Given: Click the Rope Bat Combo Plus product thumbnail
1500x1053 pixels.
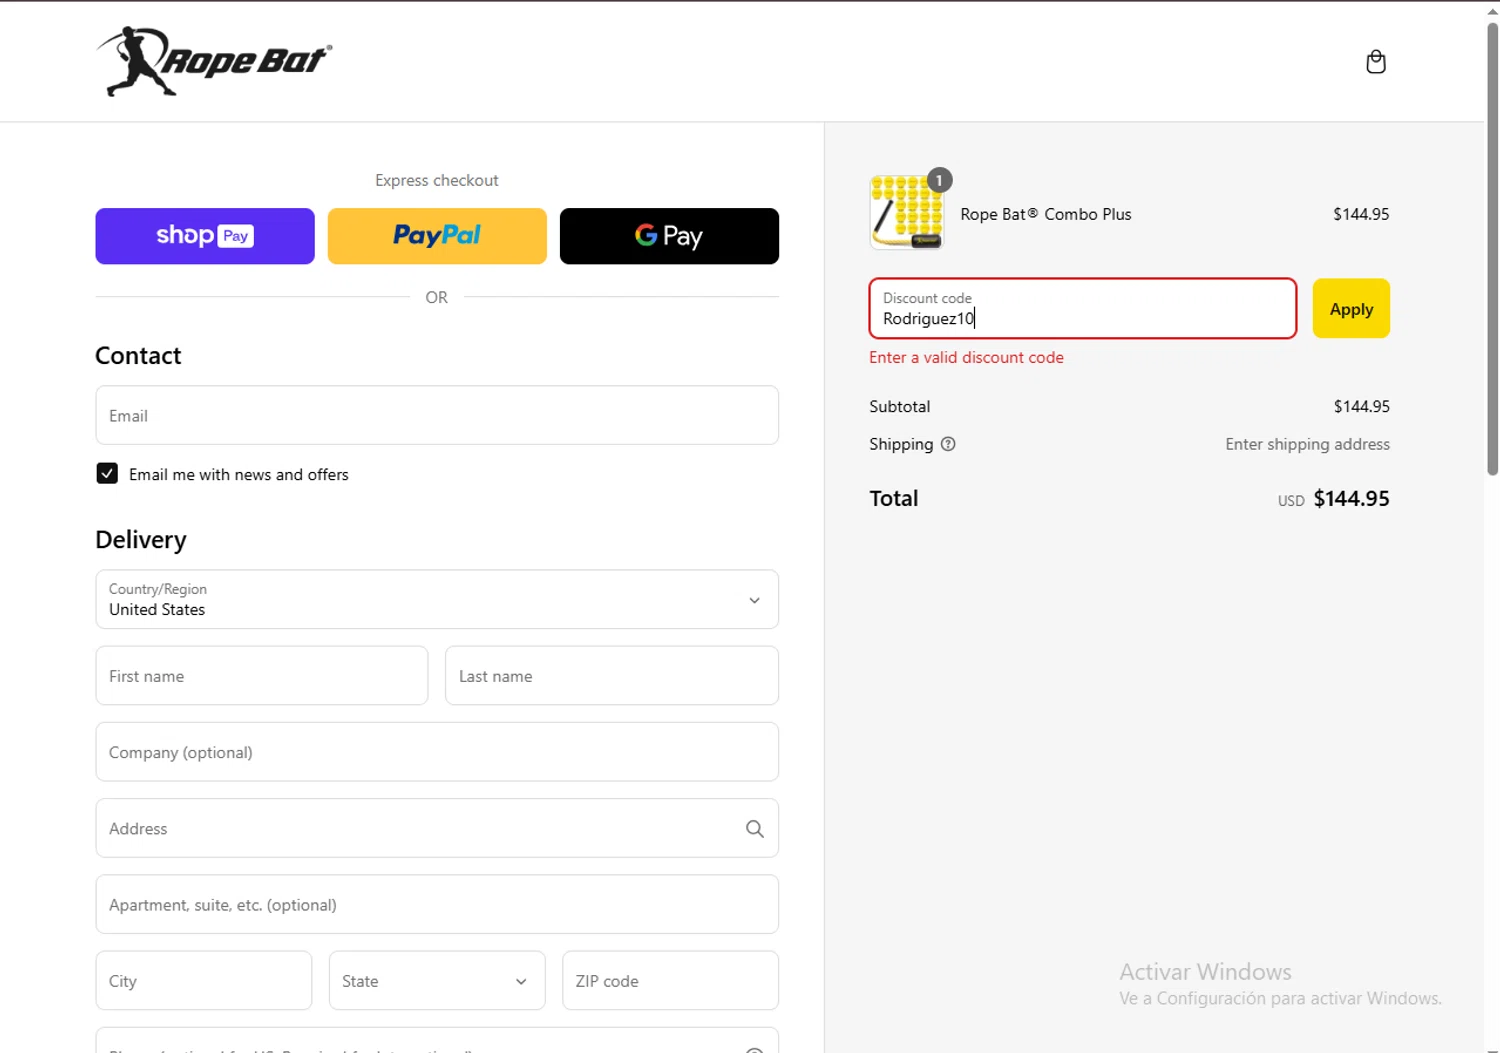Looking at the screenshot, I should point(907,212).
